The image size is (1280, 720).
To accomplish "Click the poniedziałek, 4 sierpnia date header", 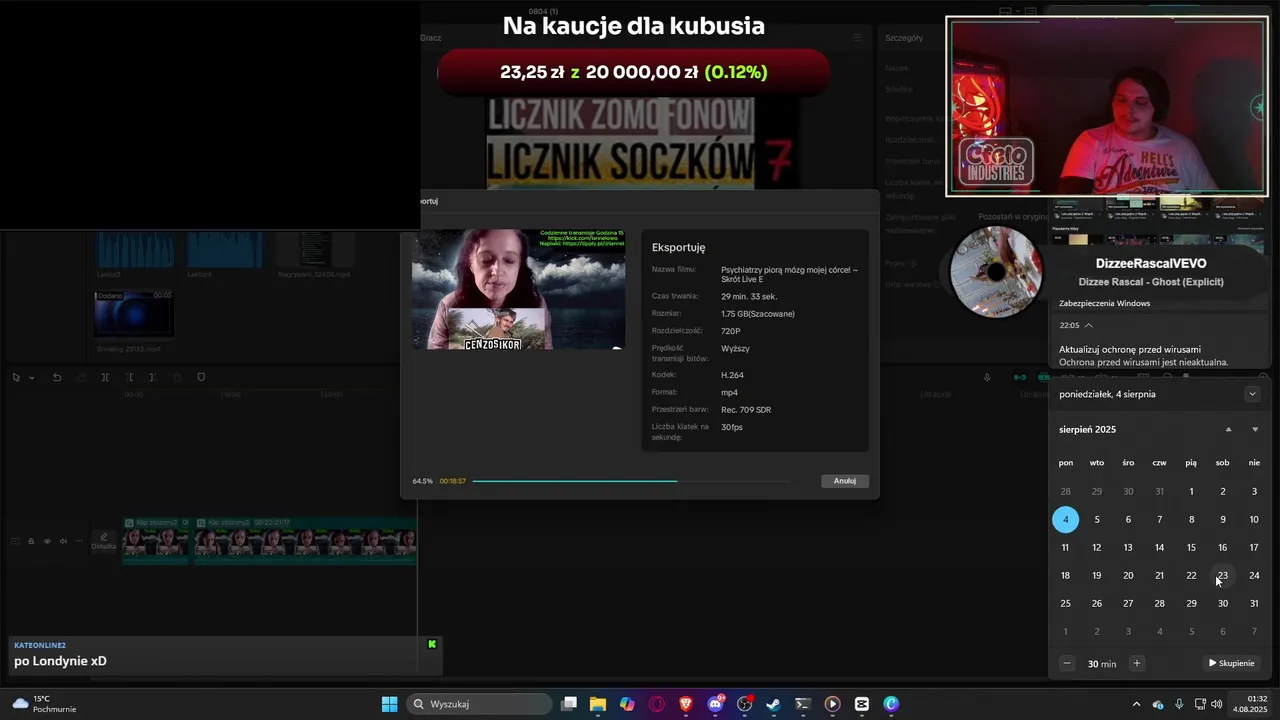I will tap(1107, 394).
